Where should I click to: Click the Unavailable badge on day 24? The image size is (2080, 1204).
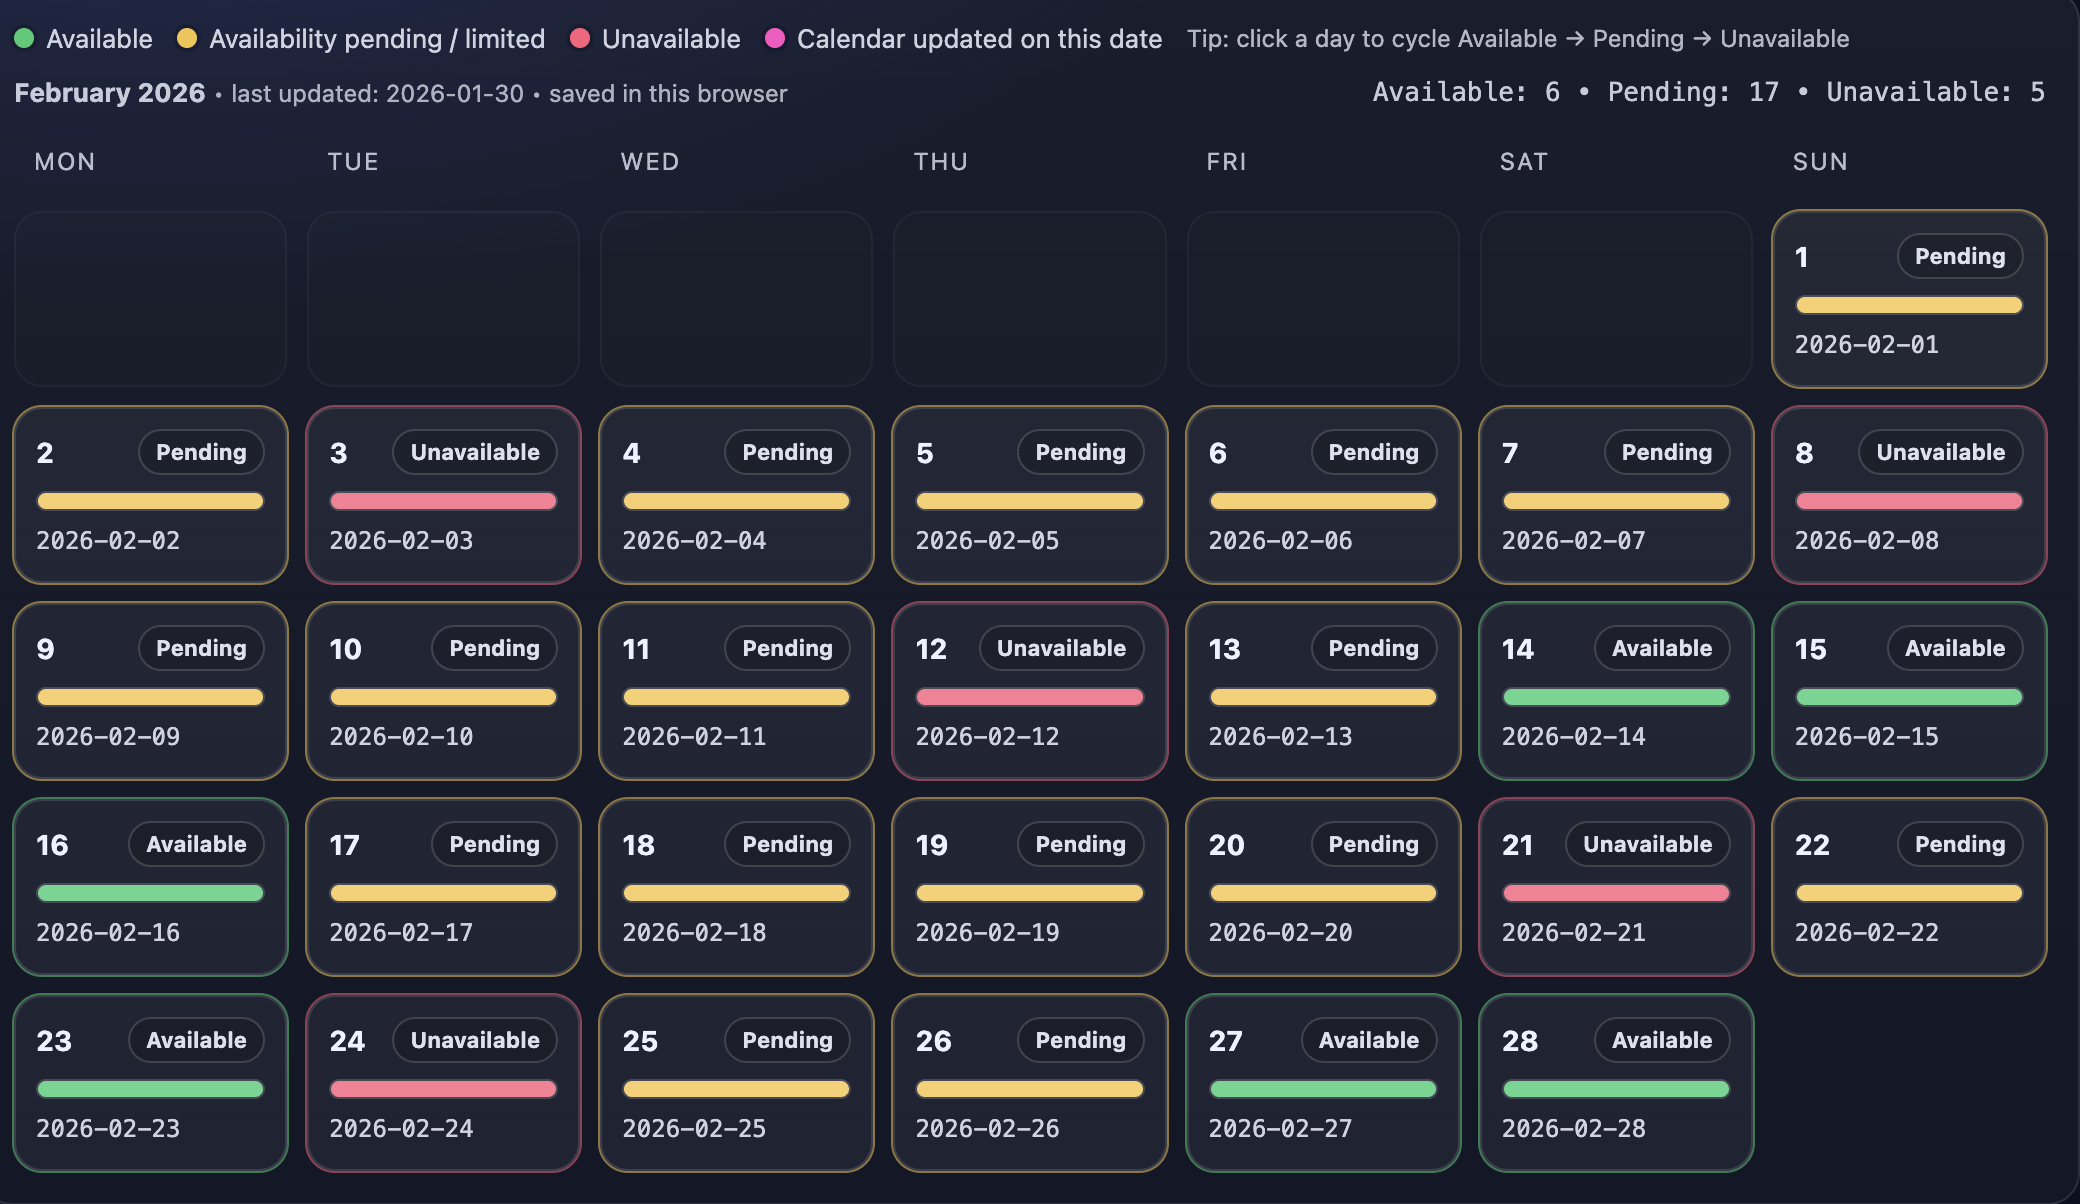[x=475, y=1040]
